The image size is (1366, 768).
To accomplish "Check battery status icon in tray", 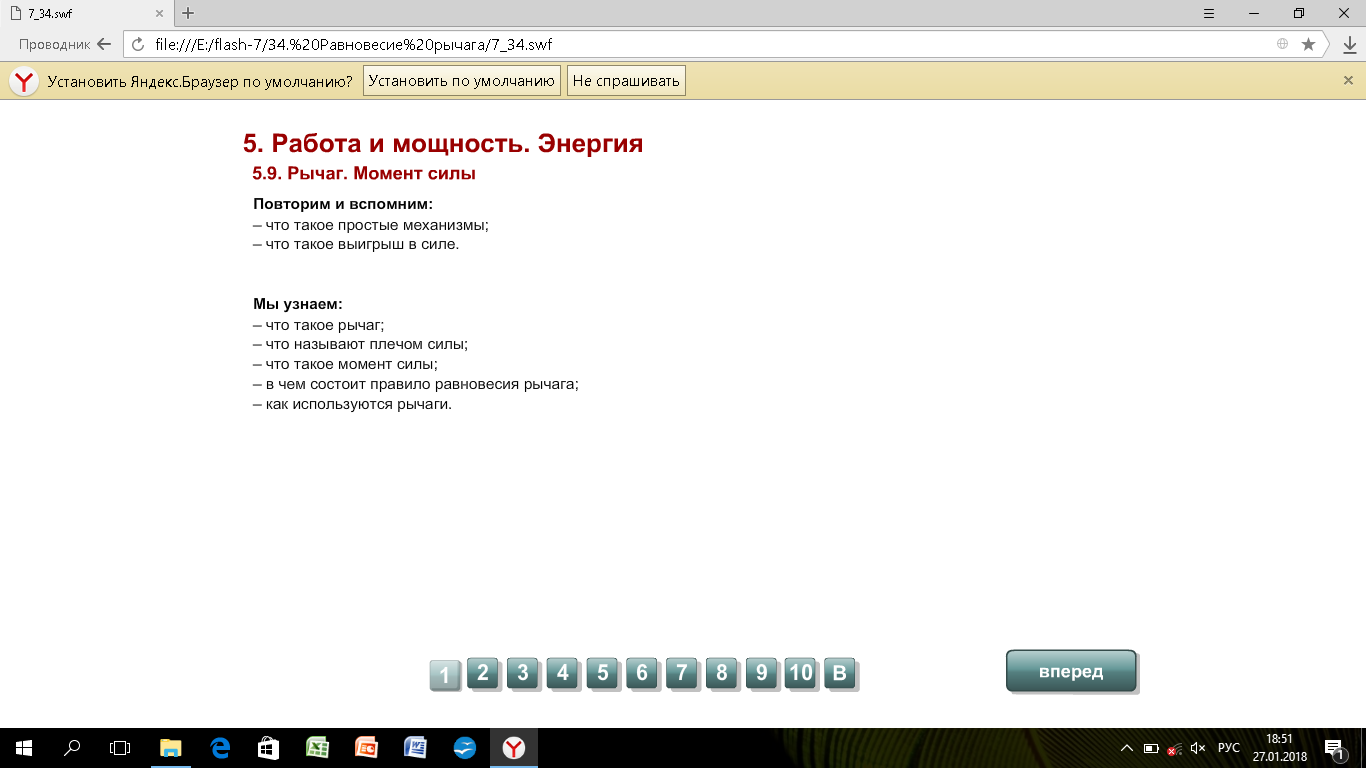I will pos(1151,748).
